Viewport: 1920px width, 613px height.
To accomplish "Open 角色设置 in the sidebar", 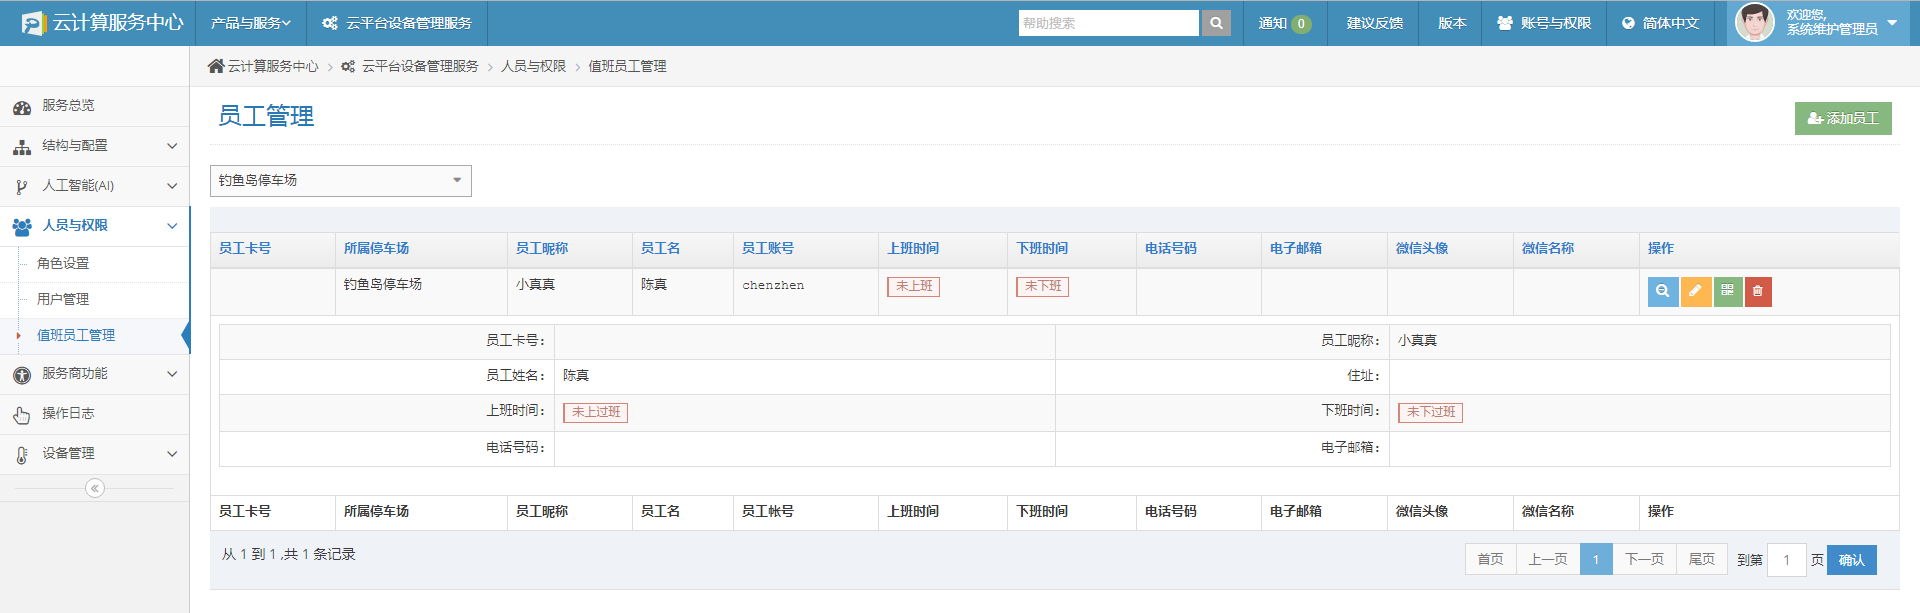I will pyautogui.click(x=63, y=263).
